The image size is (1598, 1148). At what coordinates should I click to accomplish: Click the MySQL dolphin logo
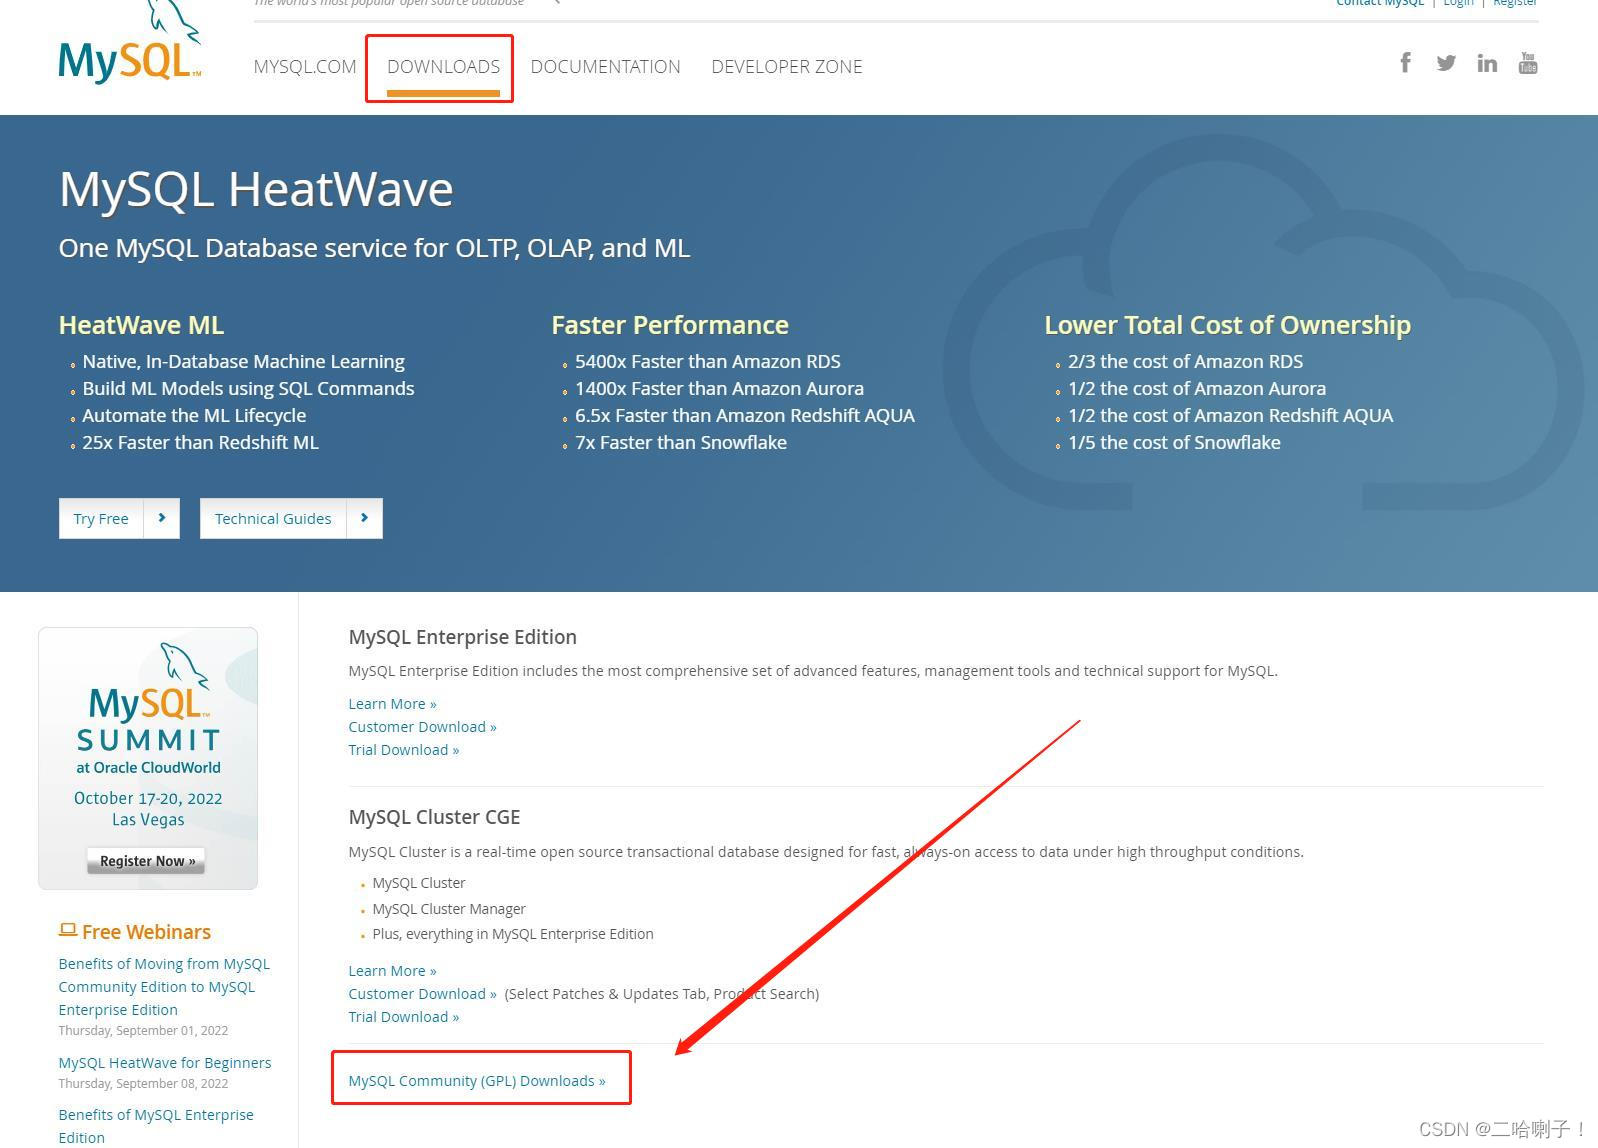pyautogui.click(x=130, y=42)
